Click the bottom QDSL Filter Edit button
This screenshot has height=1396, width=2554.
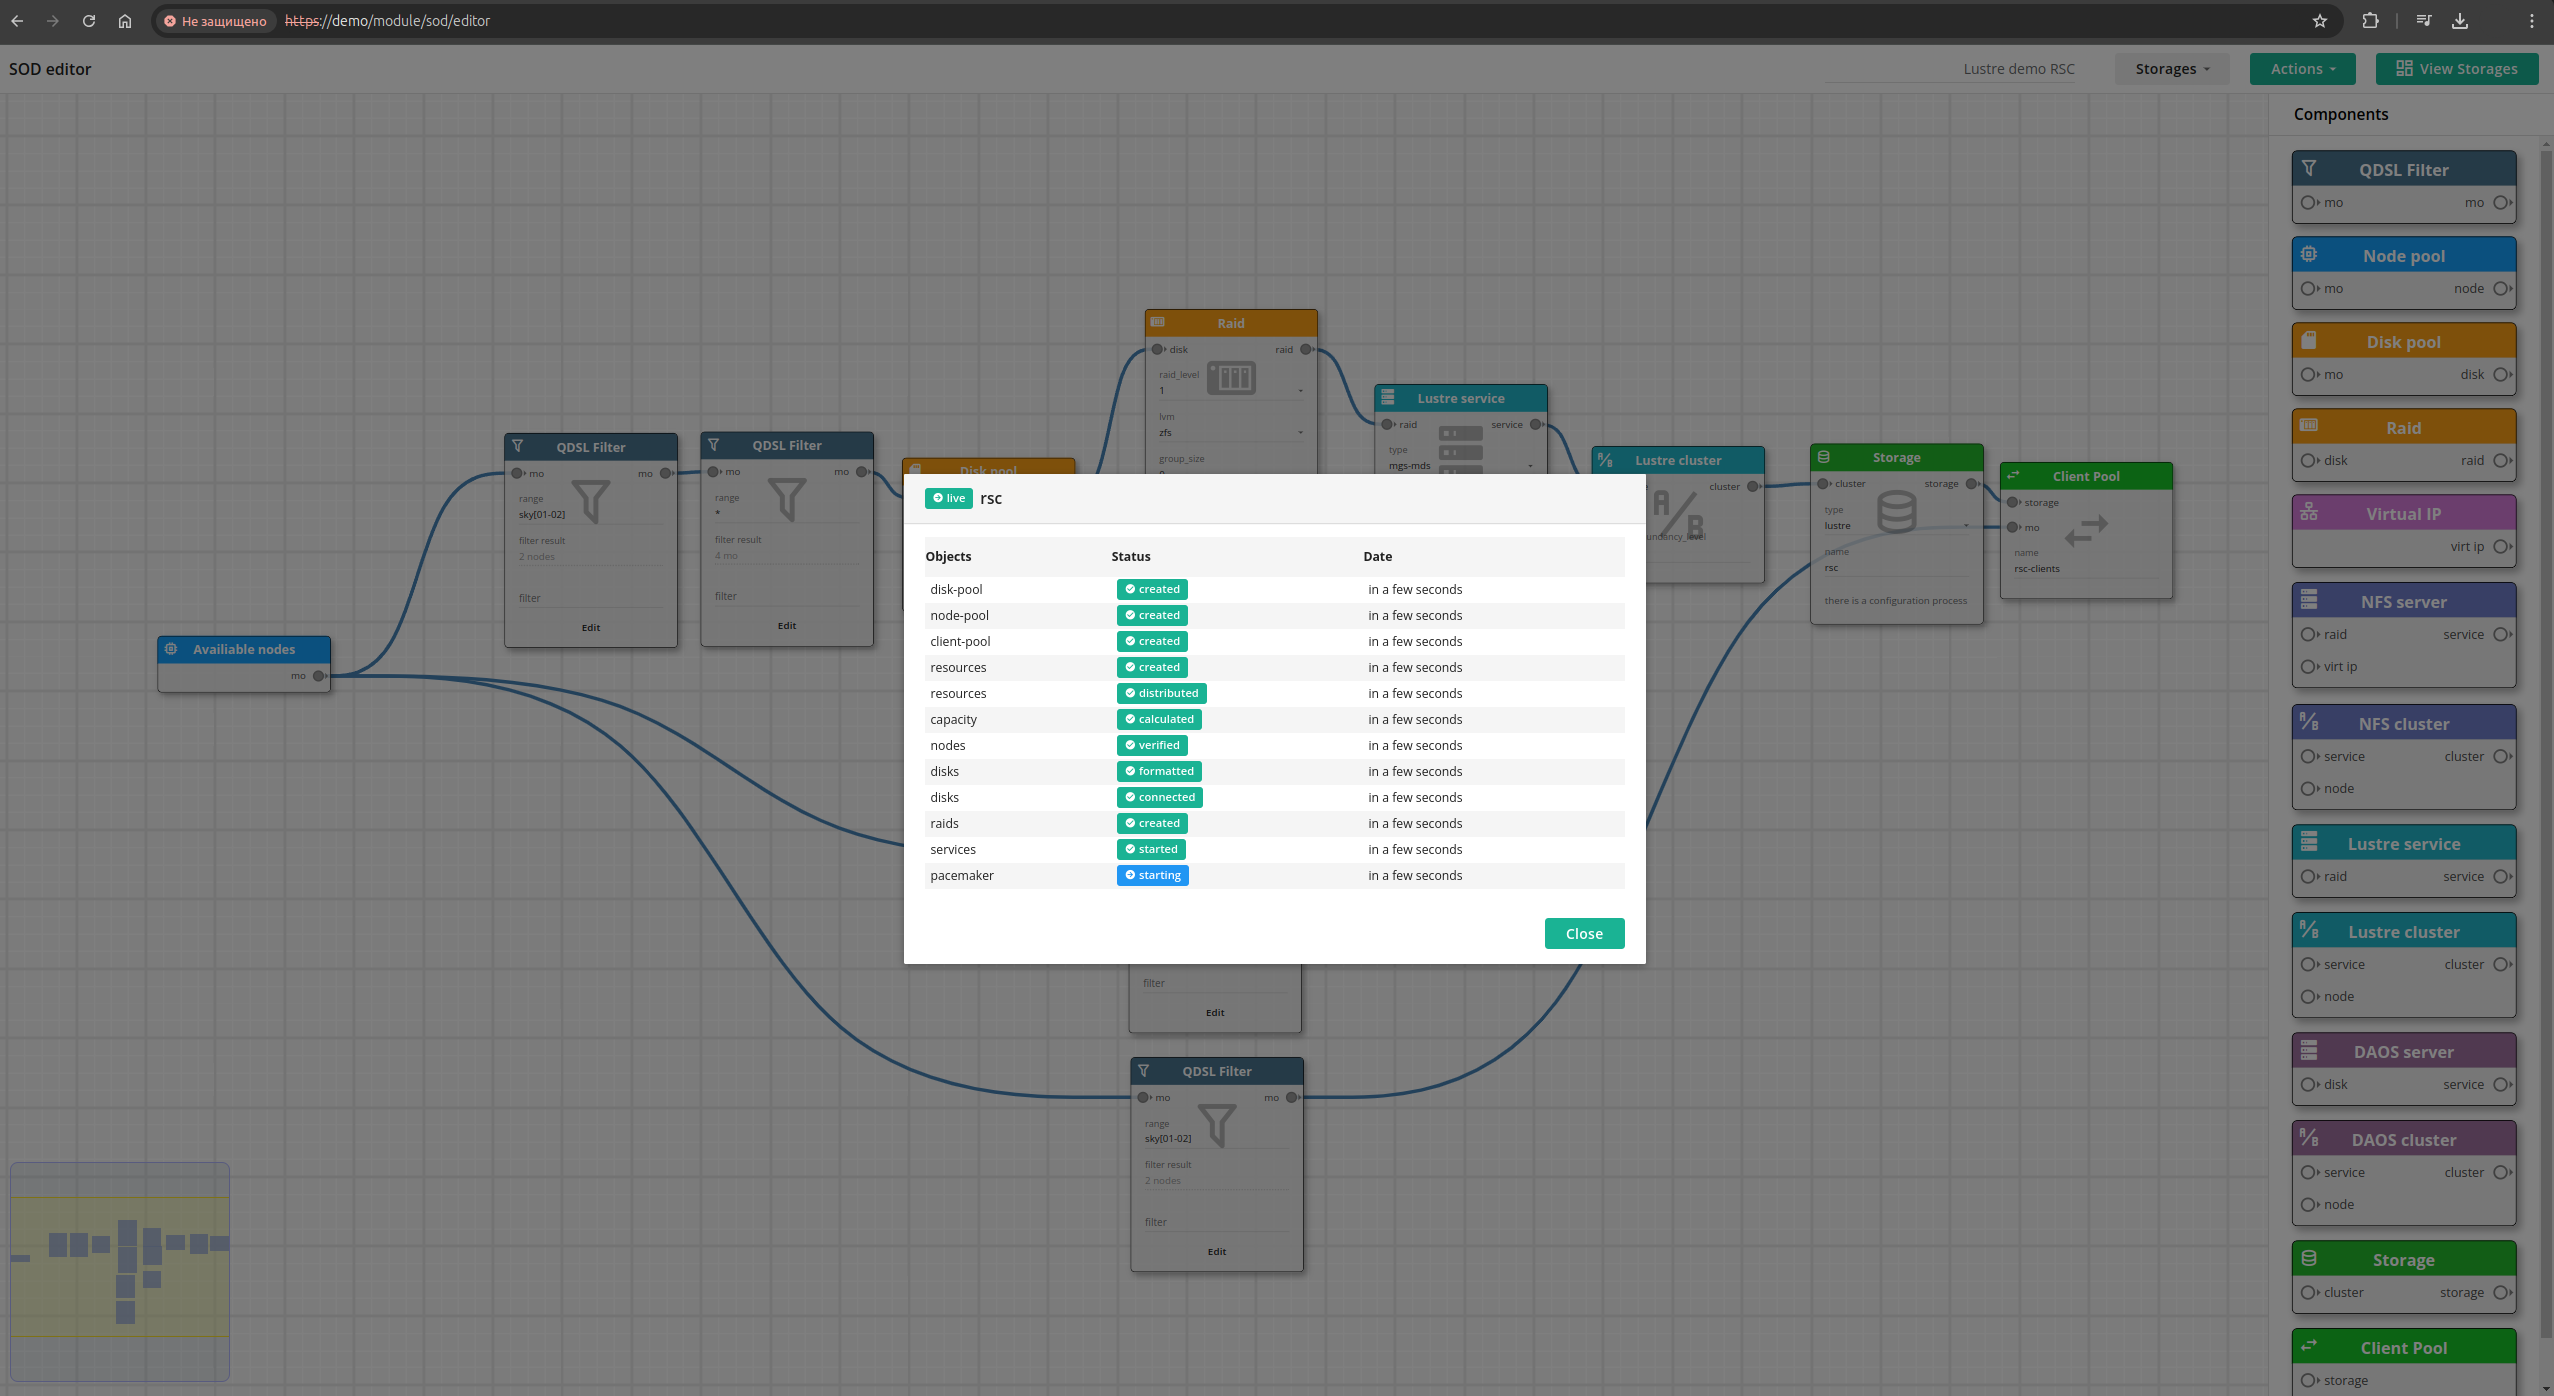(x=1217, y=1252)
